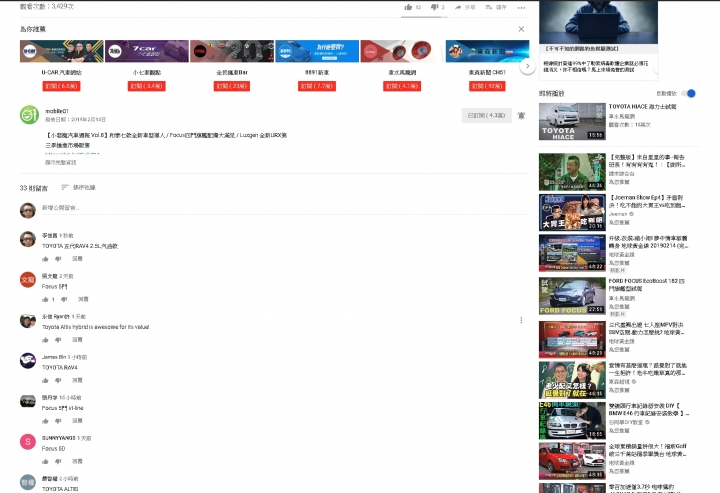
Task: Like the Focus st-line comment
Action: point(45,420)
